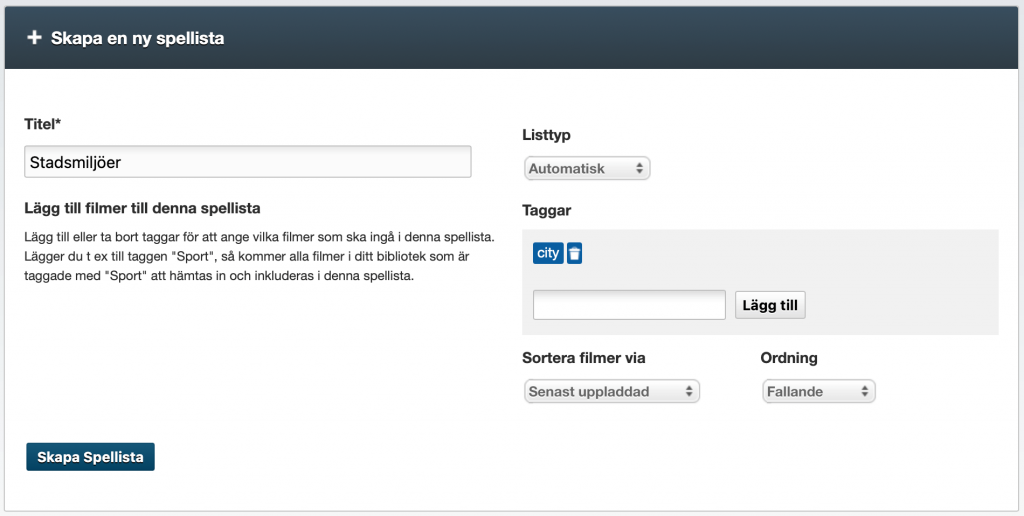This screenshot has height=516, width=1024.
Task: Click the Sortera filmer via label
Action: pyautogui.click(x=584, y=358)
